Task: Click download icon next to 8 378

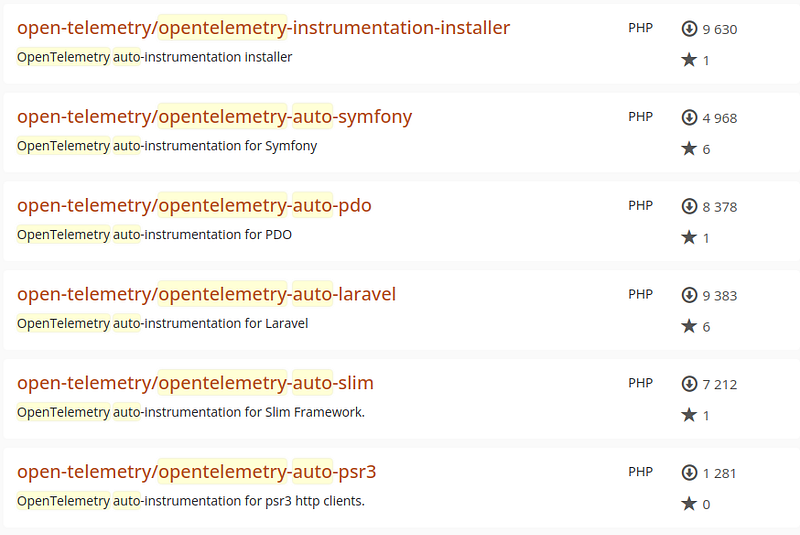Action: pos(689,207)
